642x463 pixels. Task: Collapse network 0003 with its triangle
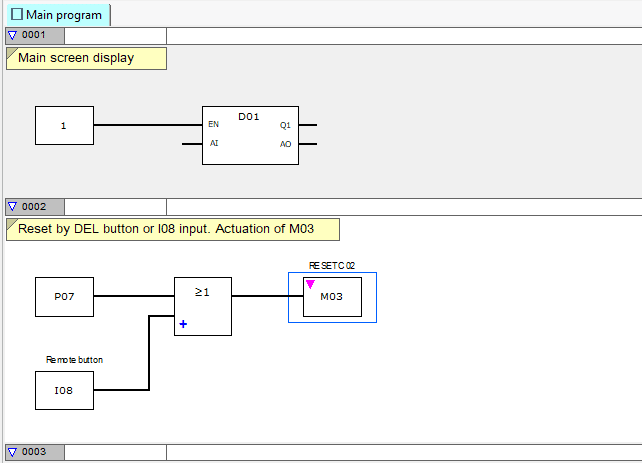(x=13, y=452)
